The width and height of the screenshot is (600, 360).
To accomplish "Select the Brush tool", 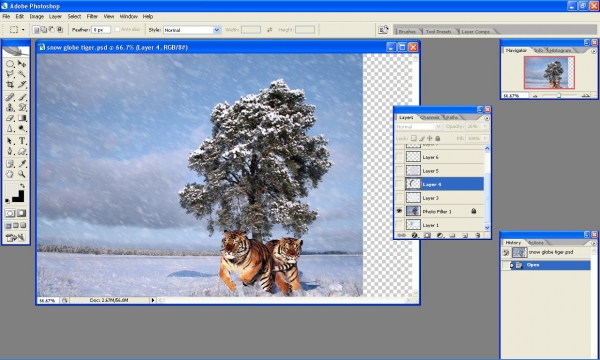I will pyautogui.click(x=22, y=97).
